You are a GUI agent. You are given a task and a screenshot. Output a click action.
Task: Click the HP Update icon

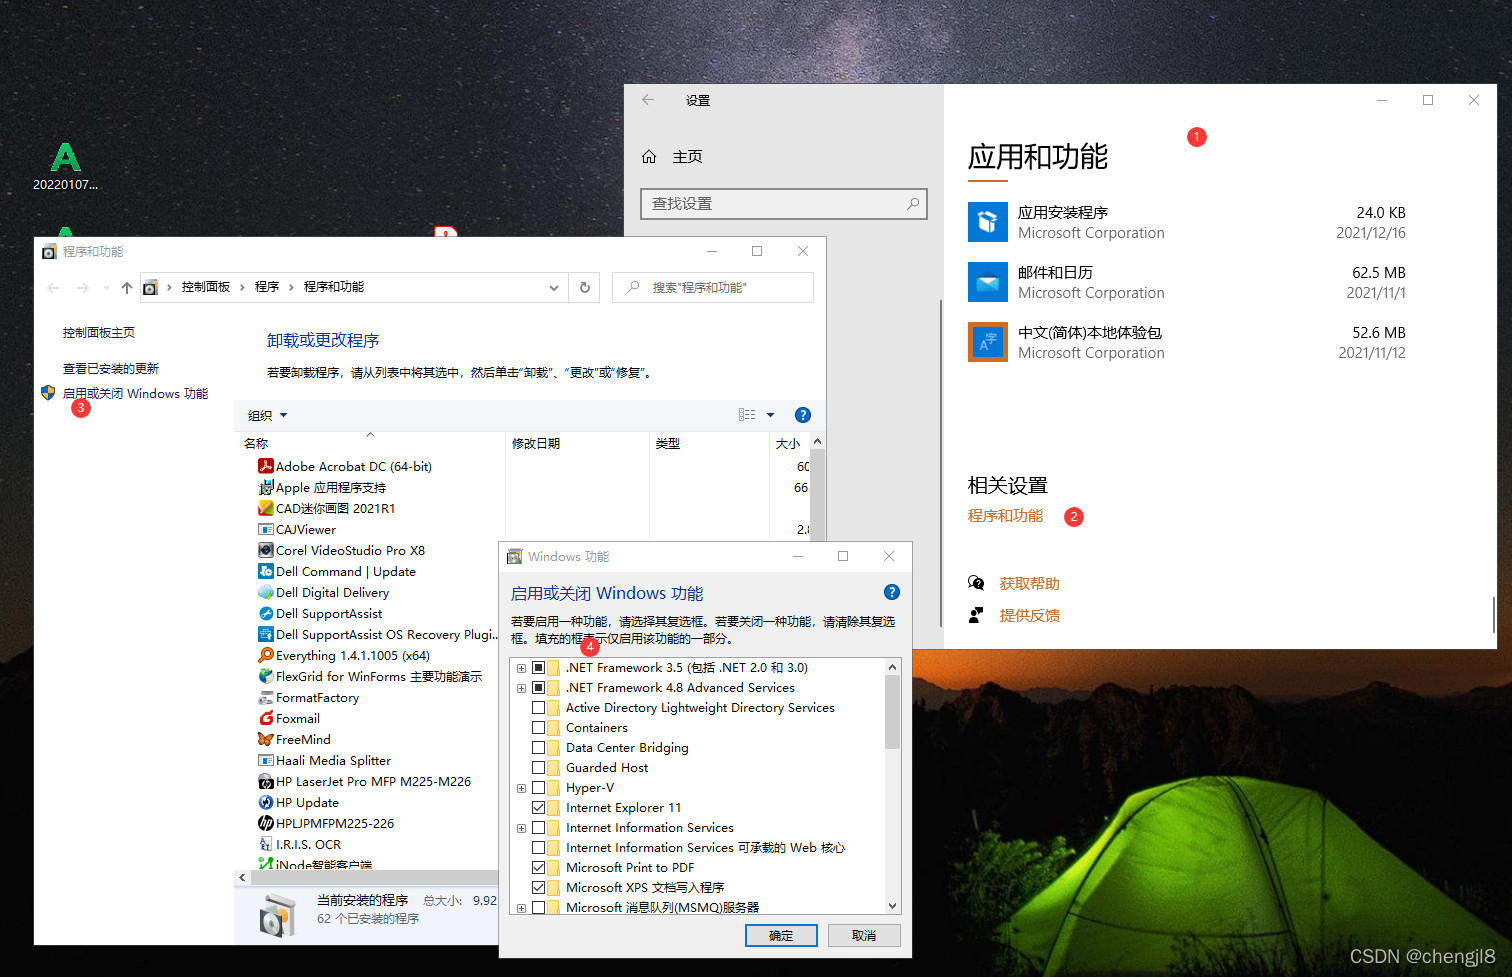266,802
